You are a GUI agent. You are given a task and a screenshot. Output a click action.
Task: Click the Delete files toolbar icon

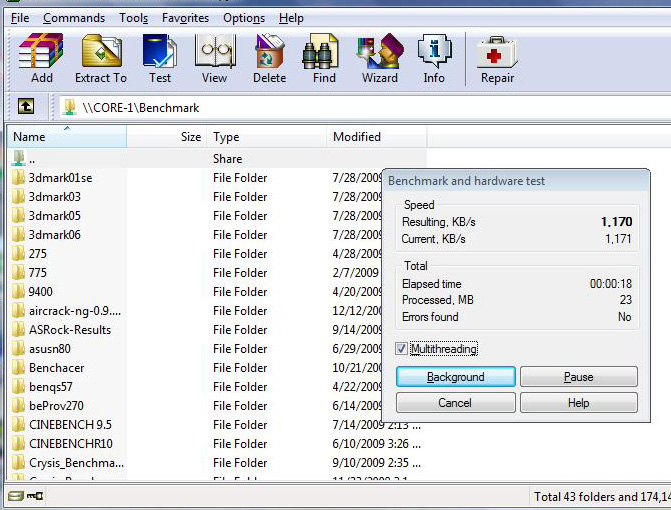click(x=269, y=51)
